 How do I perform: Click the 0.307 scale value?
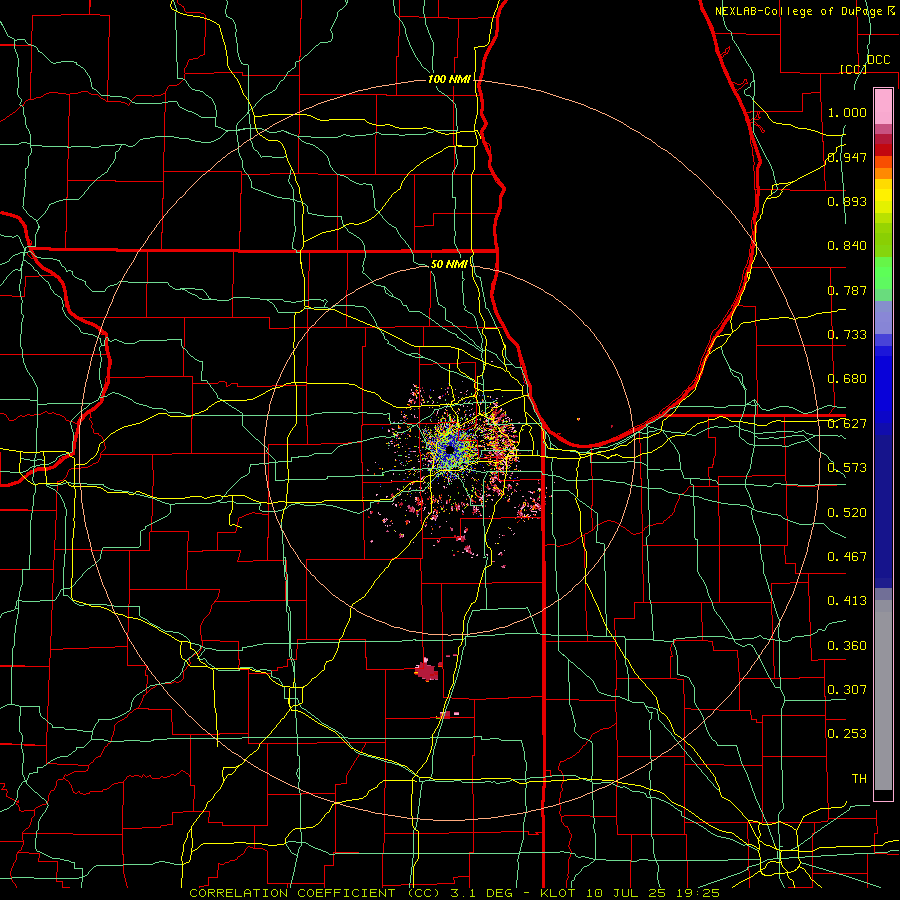(847, 690)
